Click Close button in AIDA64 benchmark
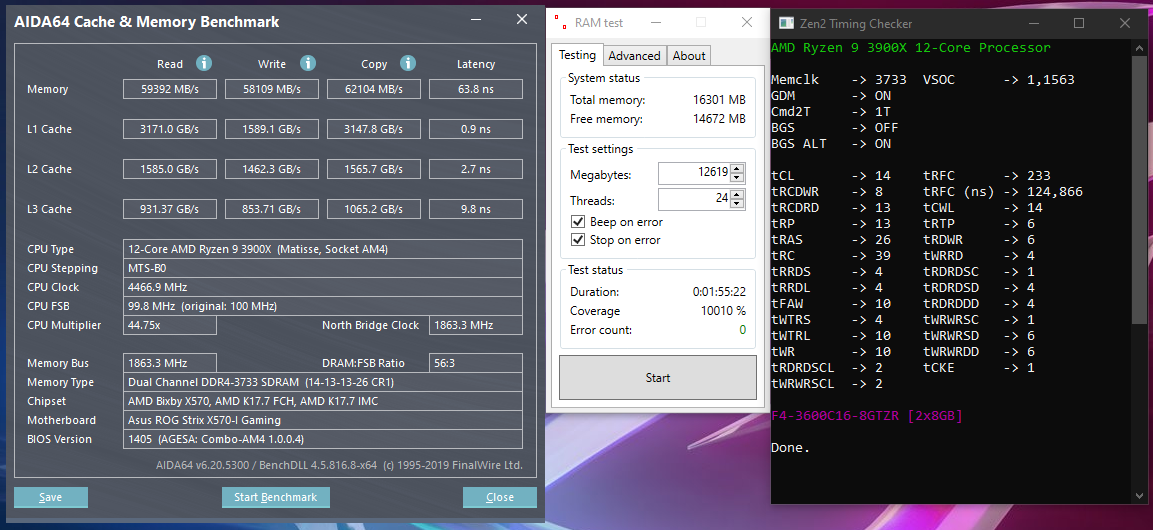1153x530 pixels. 500,498
